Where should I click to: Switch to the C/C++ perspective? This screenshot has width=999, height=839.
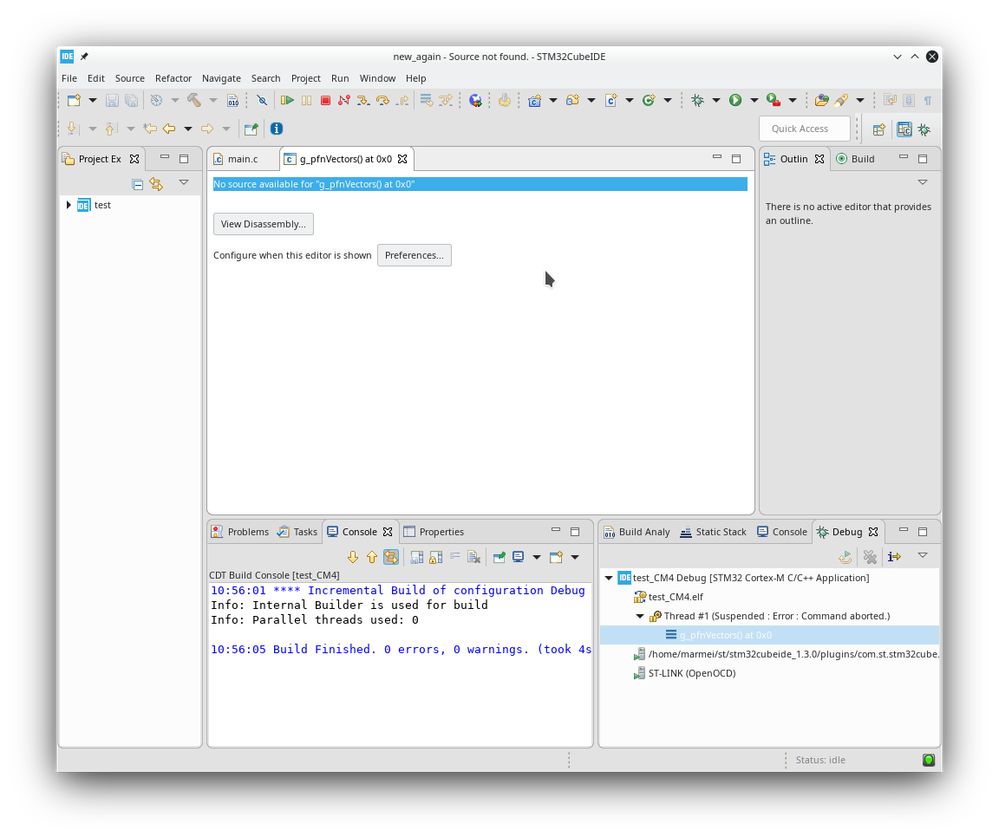tap(904, 129)
